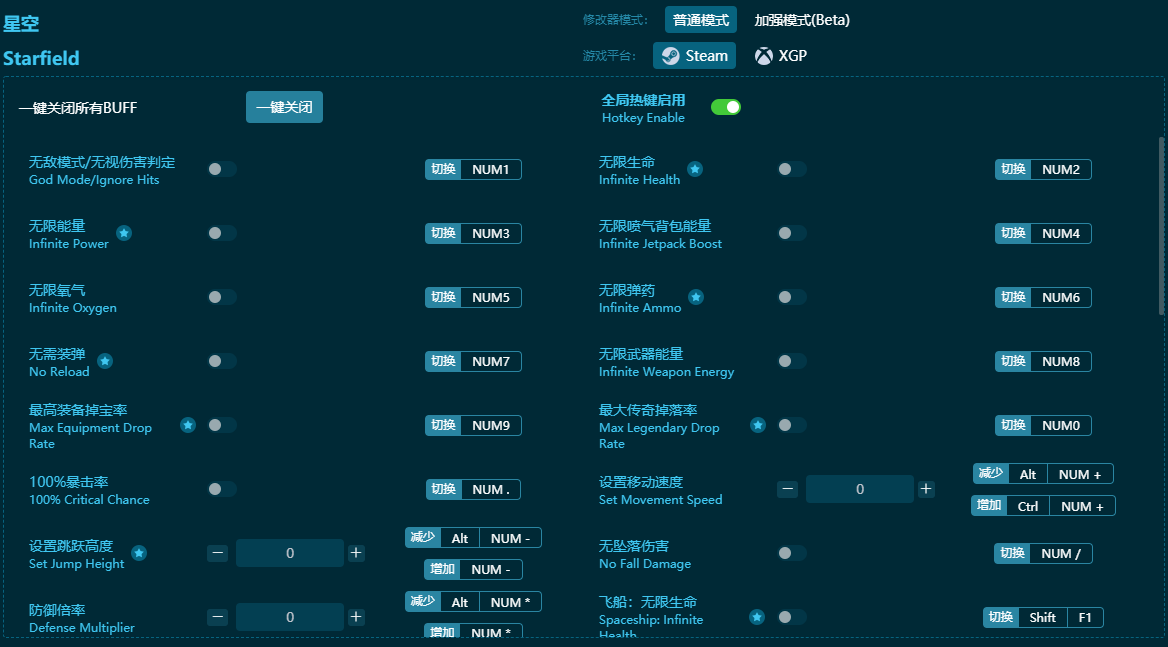Click the star beside Set Jump Height
This screenshot has height=647, width=1168.
[138, 553]
